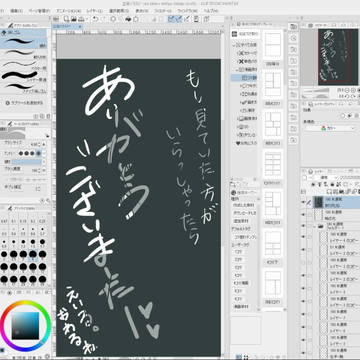The height and width of the screenshot is (360, 360).
Task: Open the 通常 blending mode dropdown
Action: pos(323,177)
